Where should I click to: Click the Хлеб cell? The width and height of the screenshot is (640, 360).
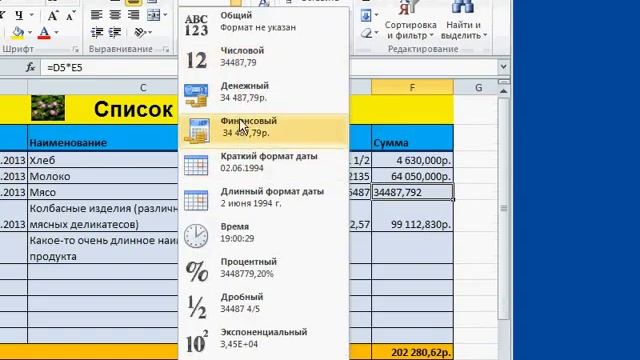point(103,160)
